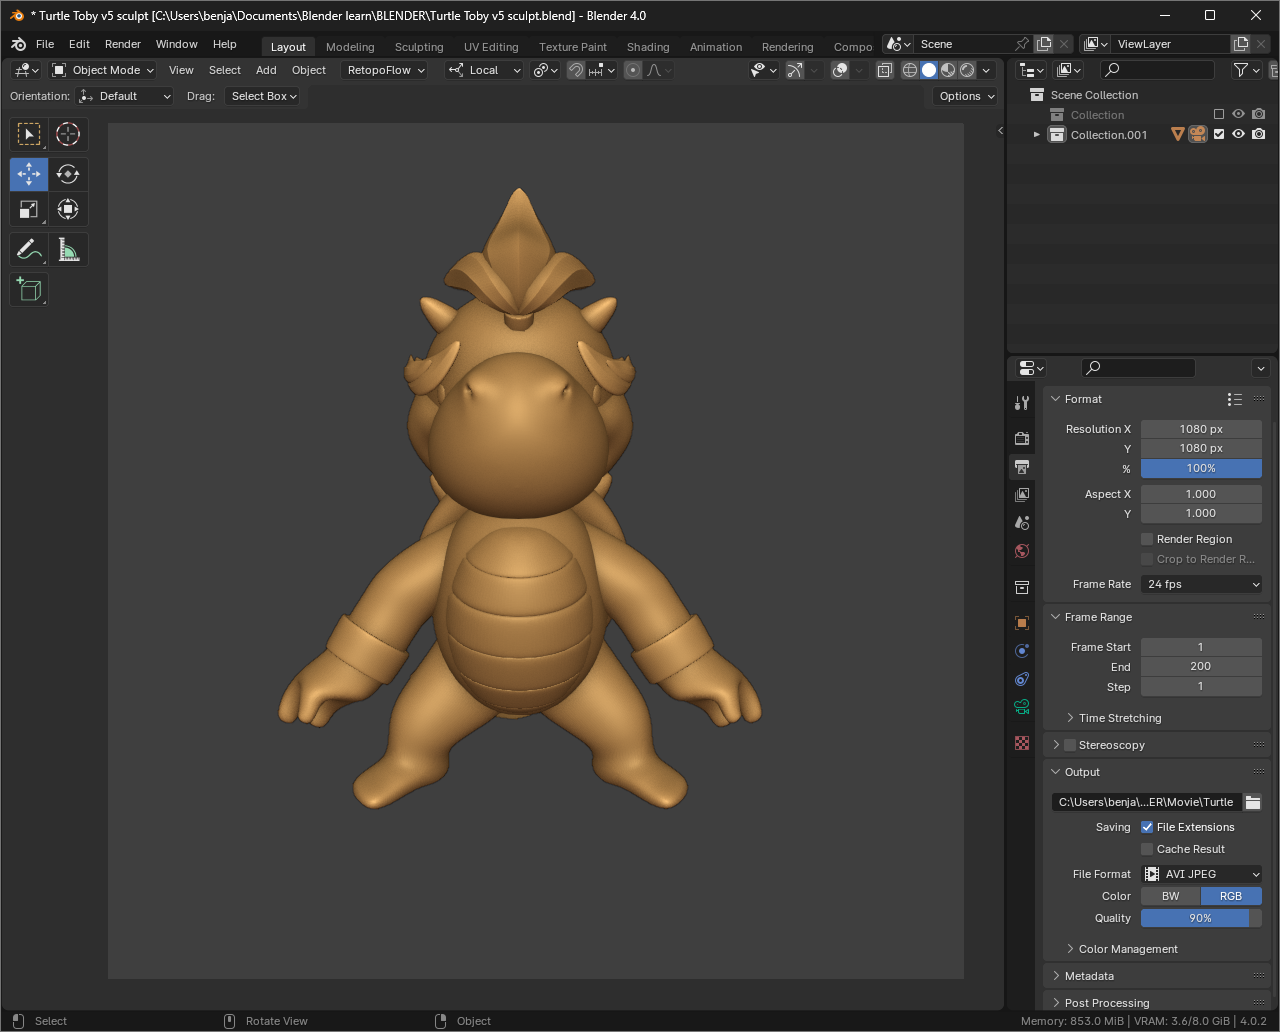Image resolution: width=1280 pixels, height=1032 pixels.
Task: Activate the Rotate tool
Action: coord(68,174)
